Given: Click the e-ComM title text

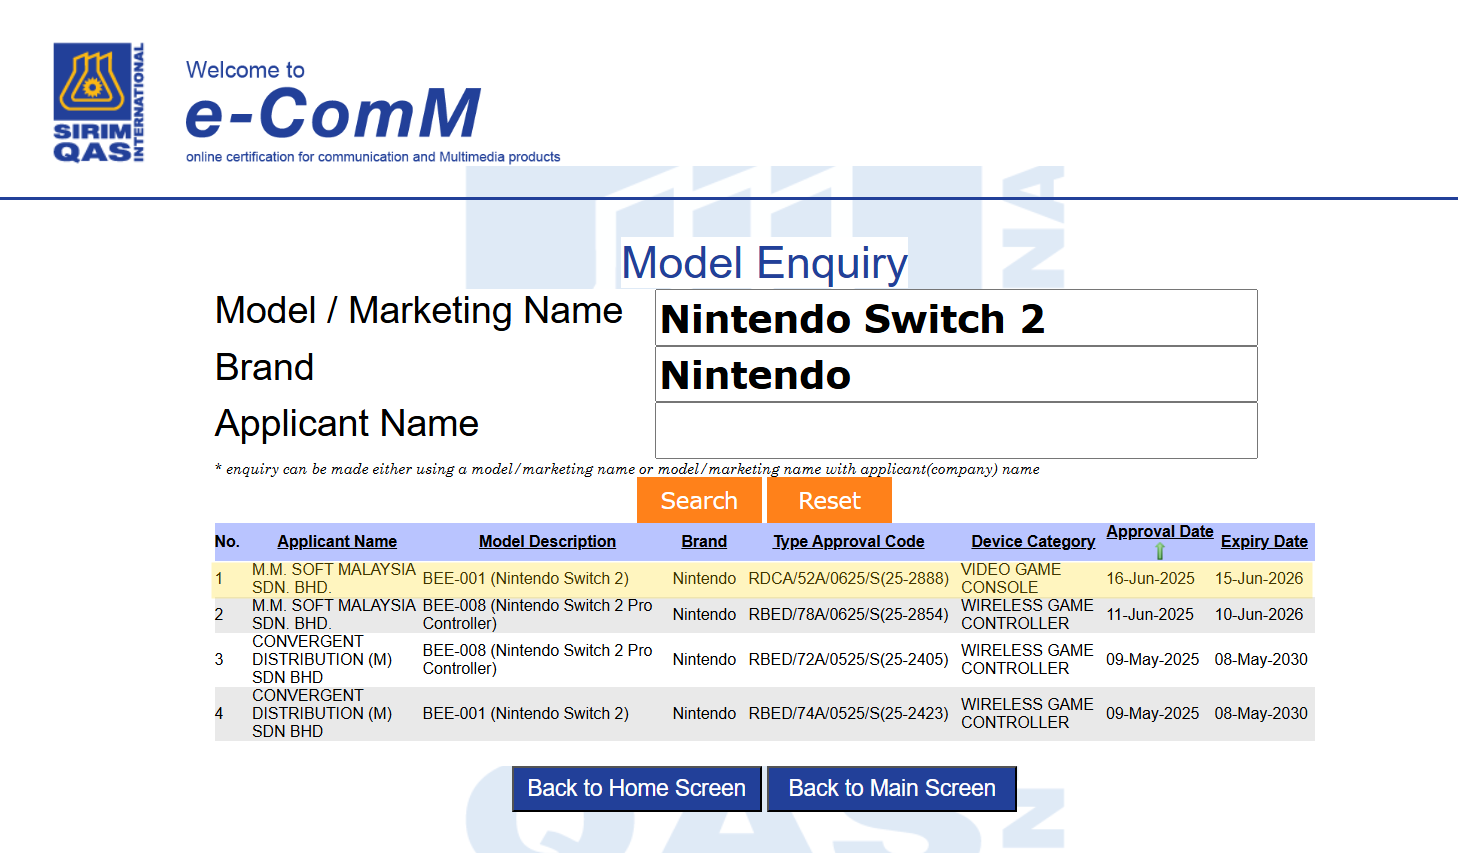Looking at the screenshot, I should 333,113.
